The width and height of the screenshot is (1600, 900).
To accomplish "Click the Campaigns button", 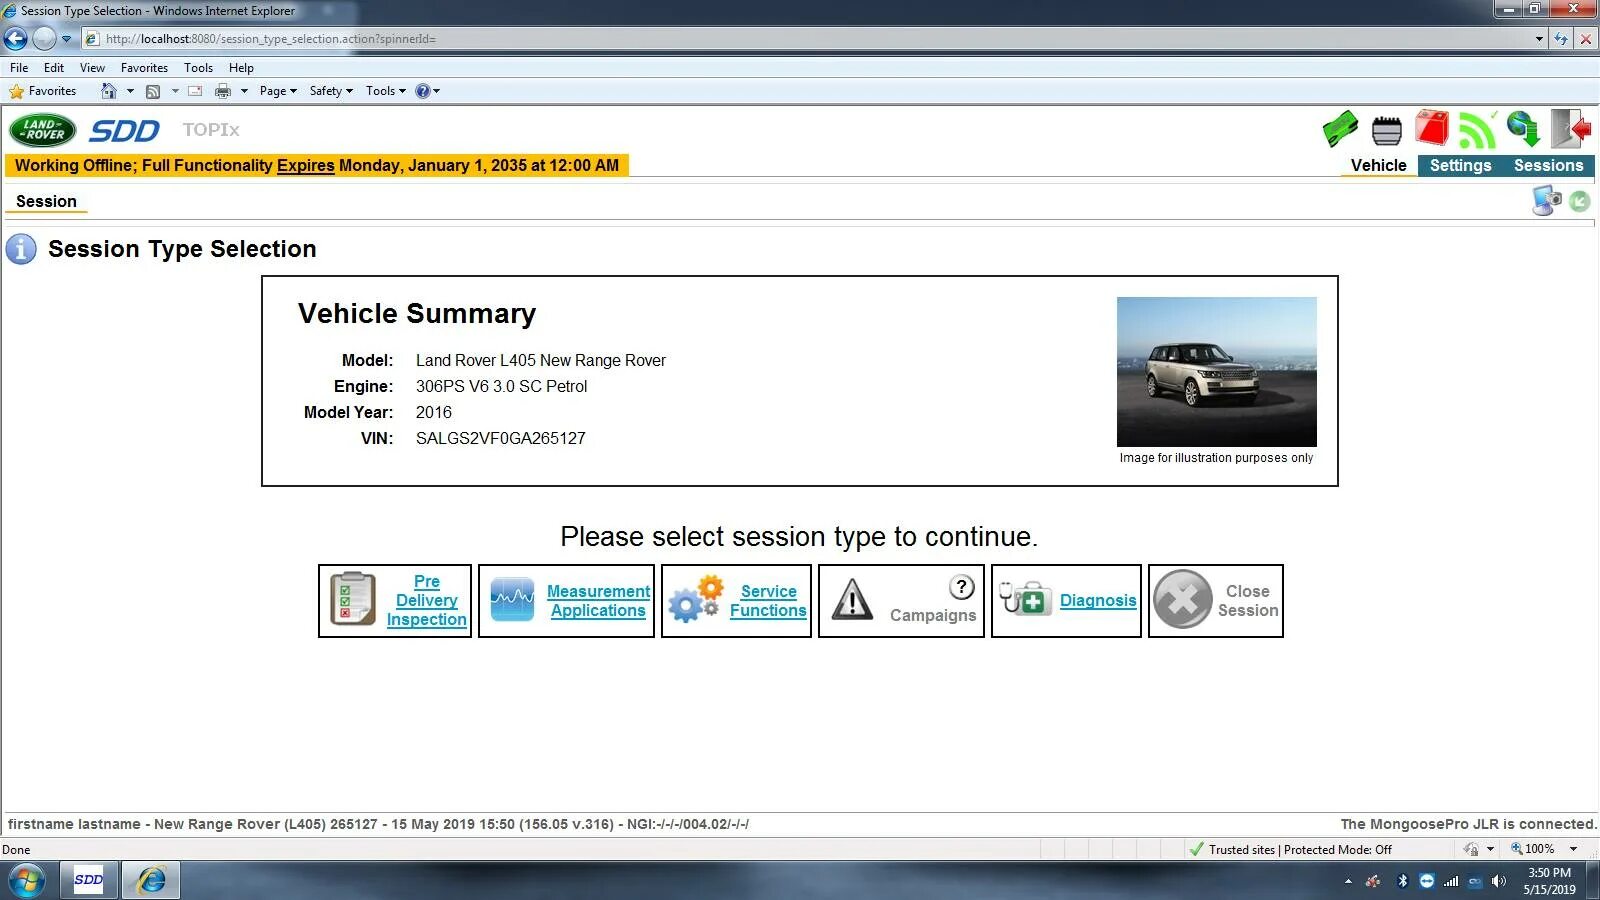I will click(901, 601).
